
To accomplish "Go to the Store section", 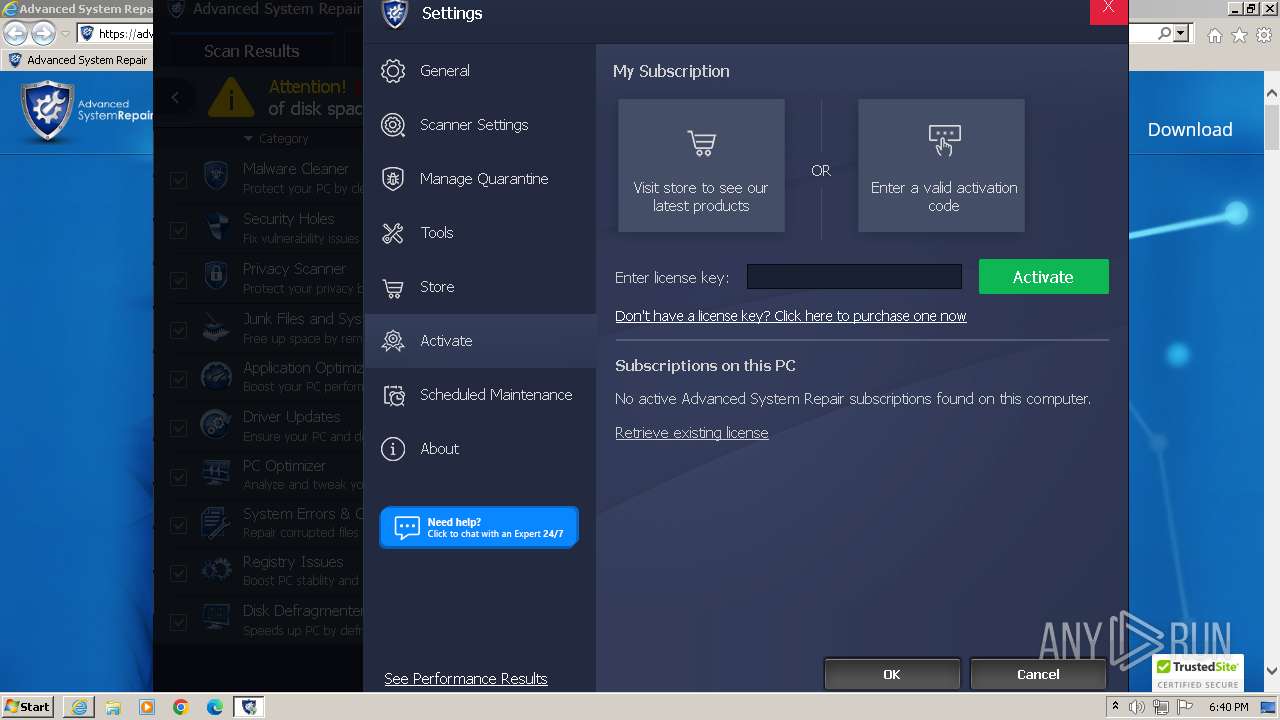I will pos(480,287).
